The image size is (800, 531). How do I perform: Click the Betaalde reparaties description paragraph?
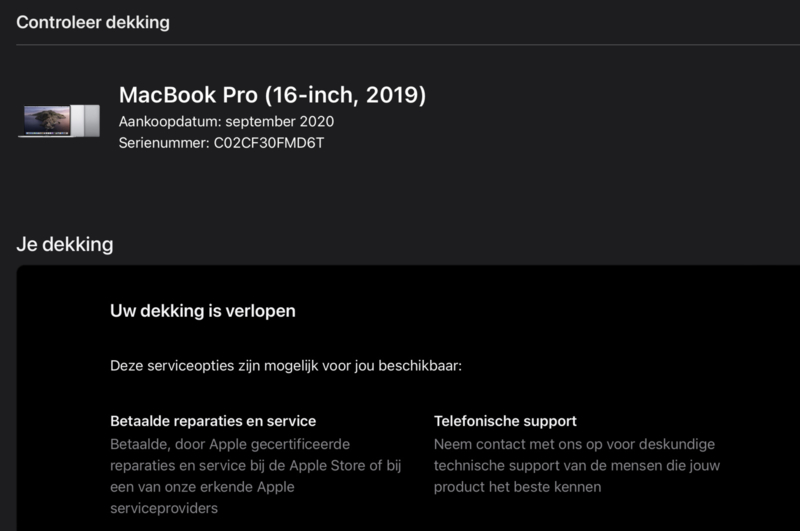(256, 476)
